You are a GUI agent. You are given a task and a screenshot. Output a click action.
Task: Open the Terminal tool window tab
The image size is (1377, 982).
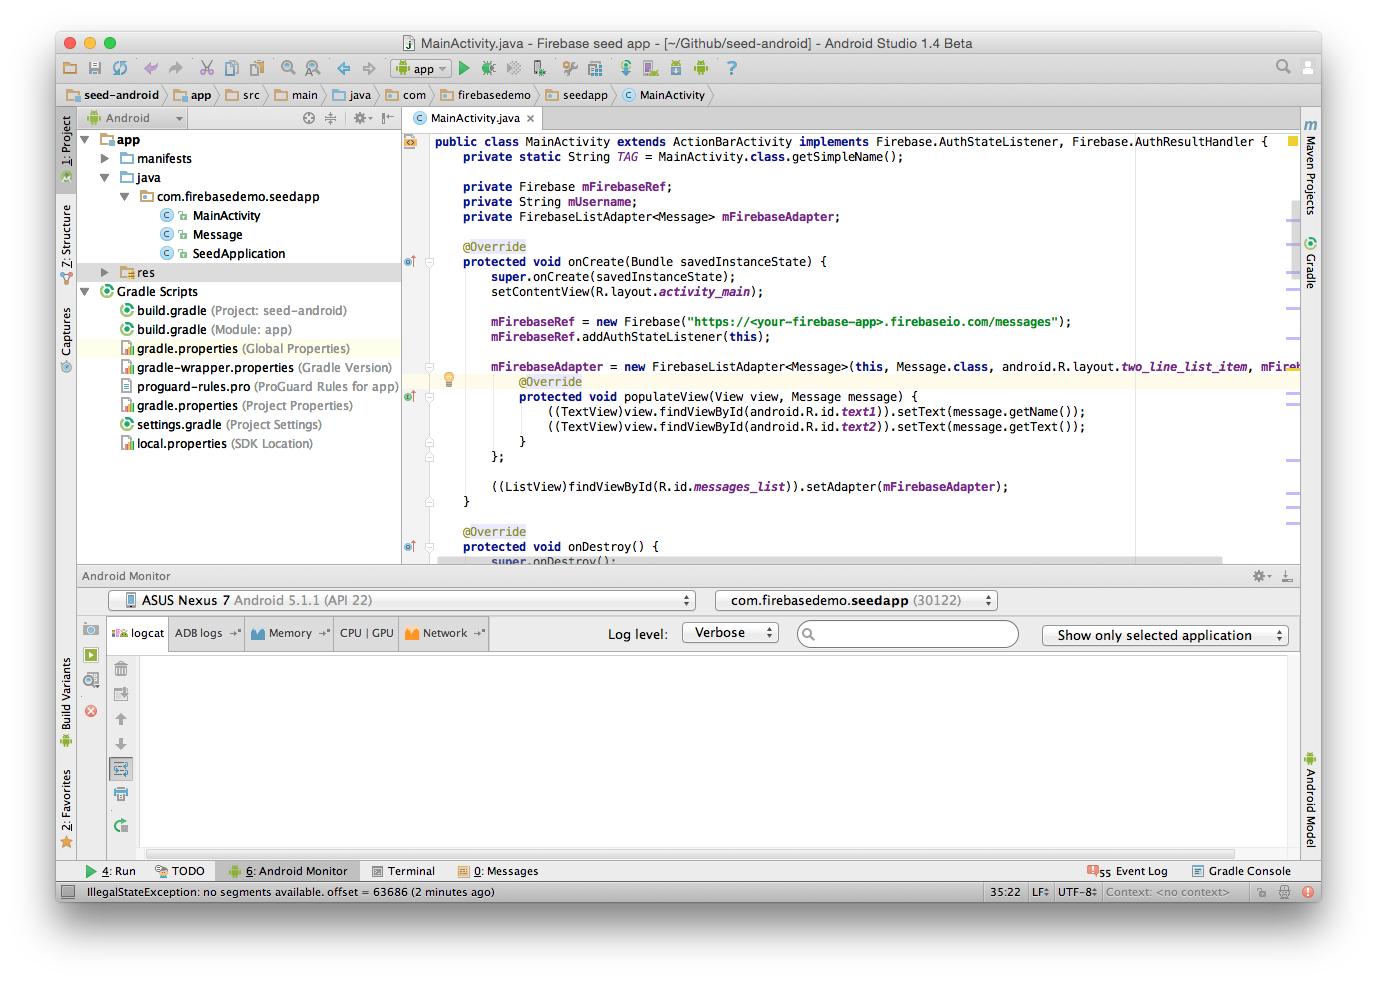[x=403, y=871]
